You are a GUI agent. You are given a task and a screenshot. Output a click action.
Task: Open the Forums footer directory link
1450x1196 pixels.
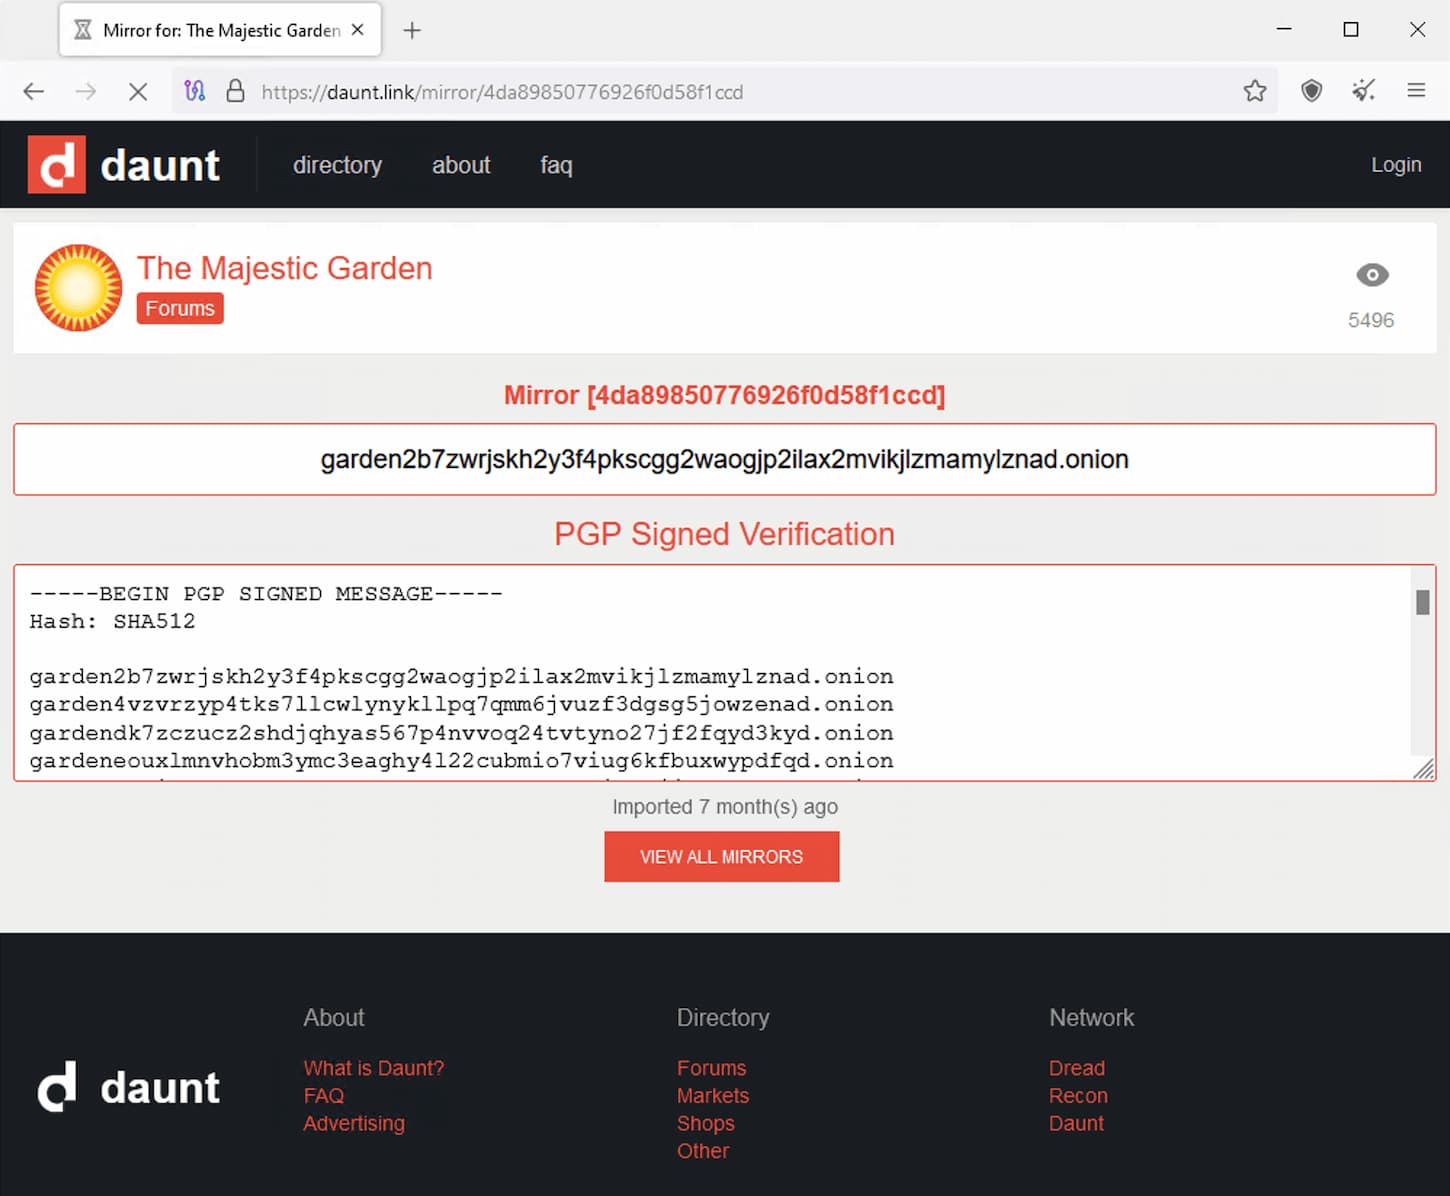pyautogui.click(x=711, y=1068)
